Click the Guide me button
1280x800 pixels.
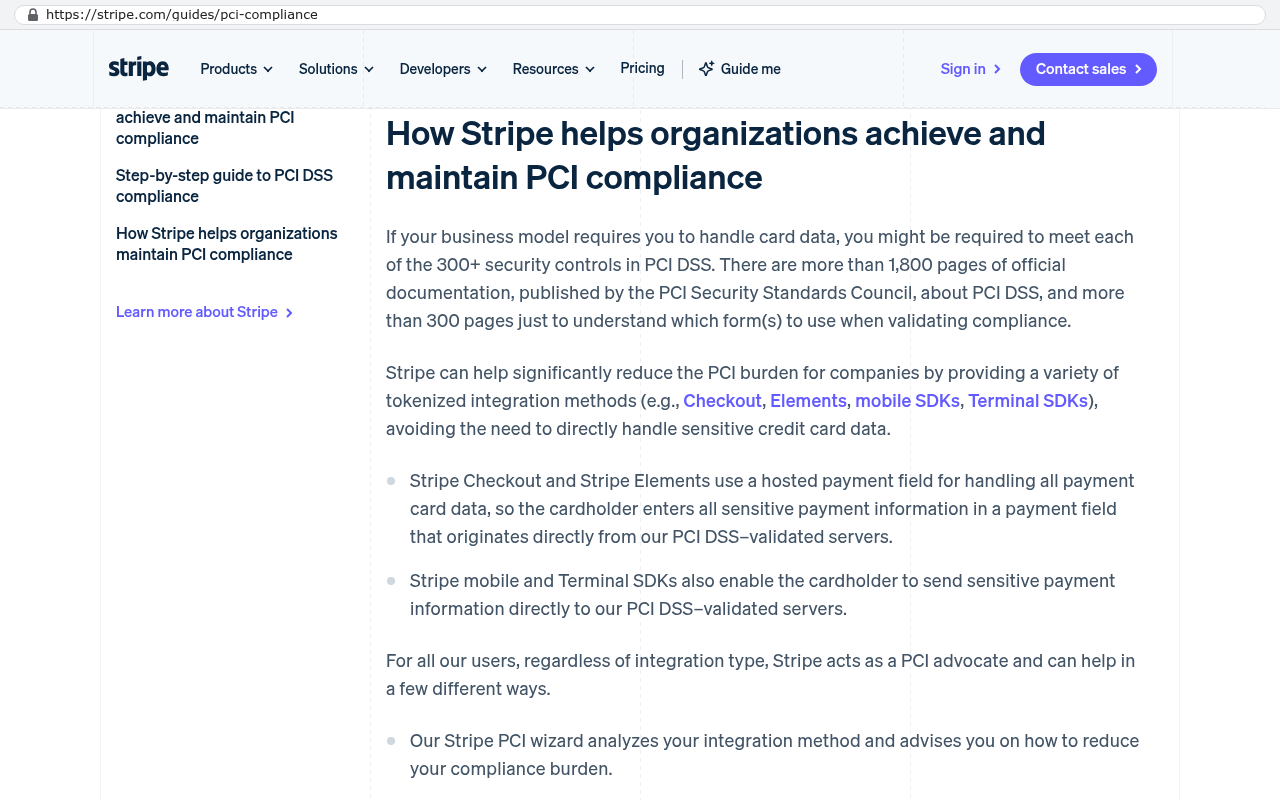[739, 69]
